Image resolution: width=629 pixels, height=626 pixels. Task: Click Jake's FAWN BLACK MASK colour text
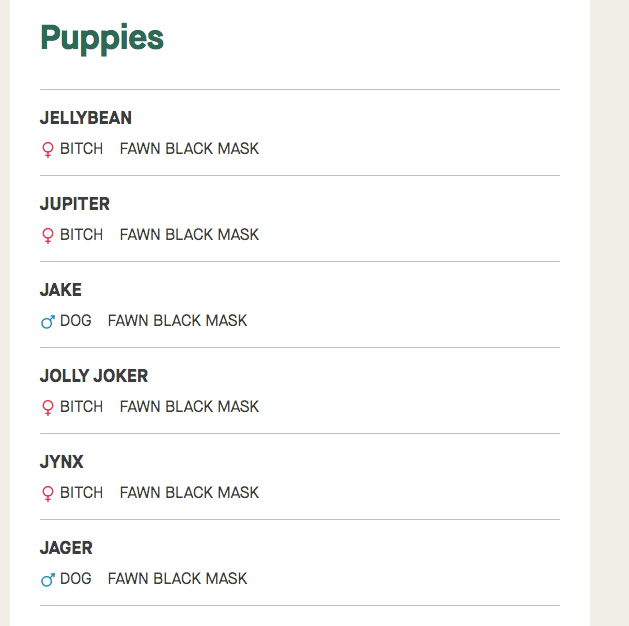(x=177, y=321)
